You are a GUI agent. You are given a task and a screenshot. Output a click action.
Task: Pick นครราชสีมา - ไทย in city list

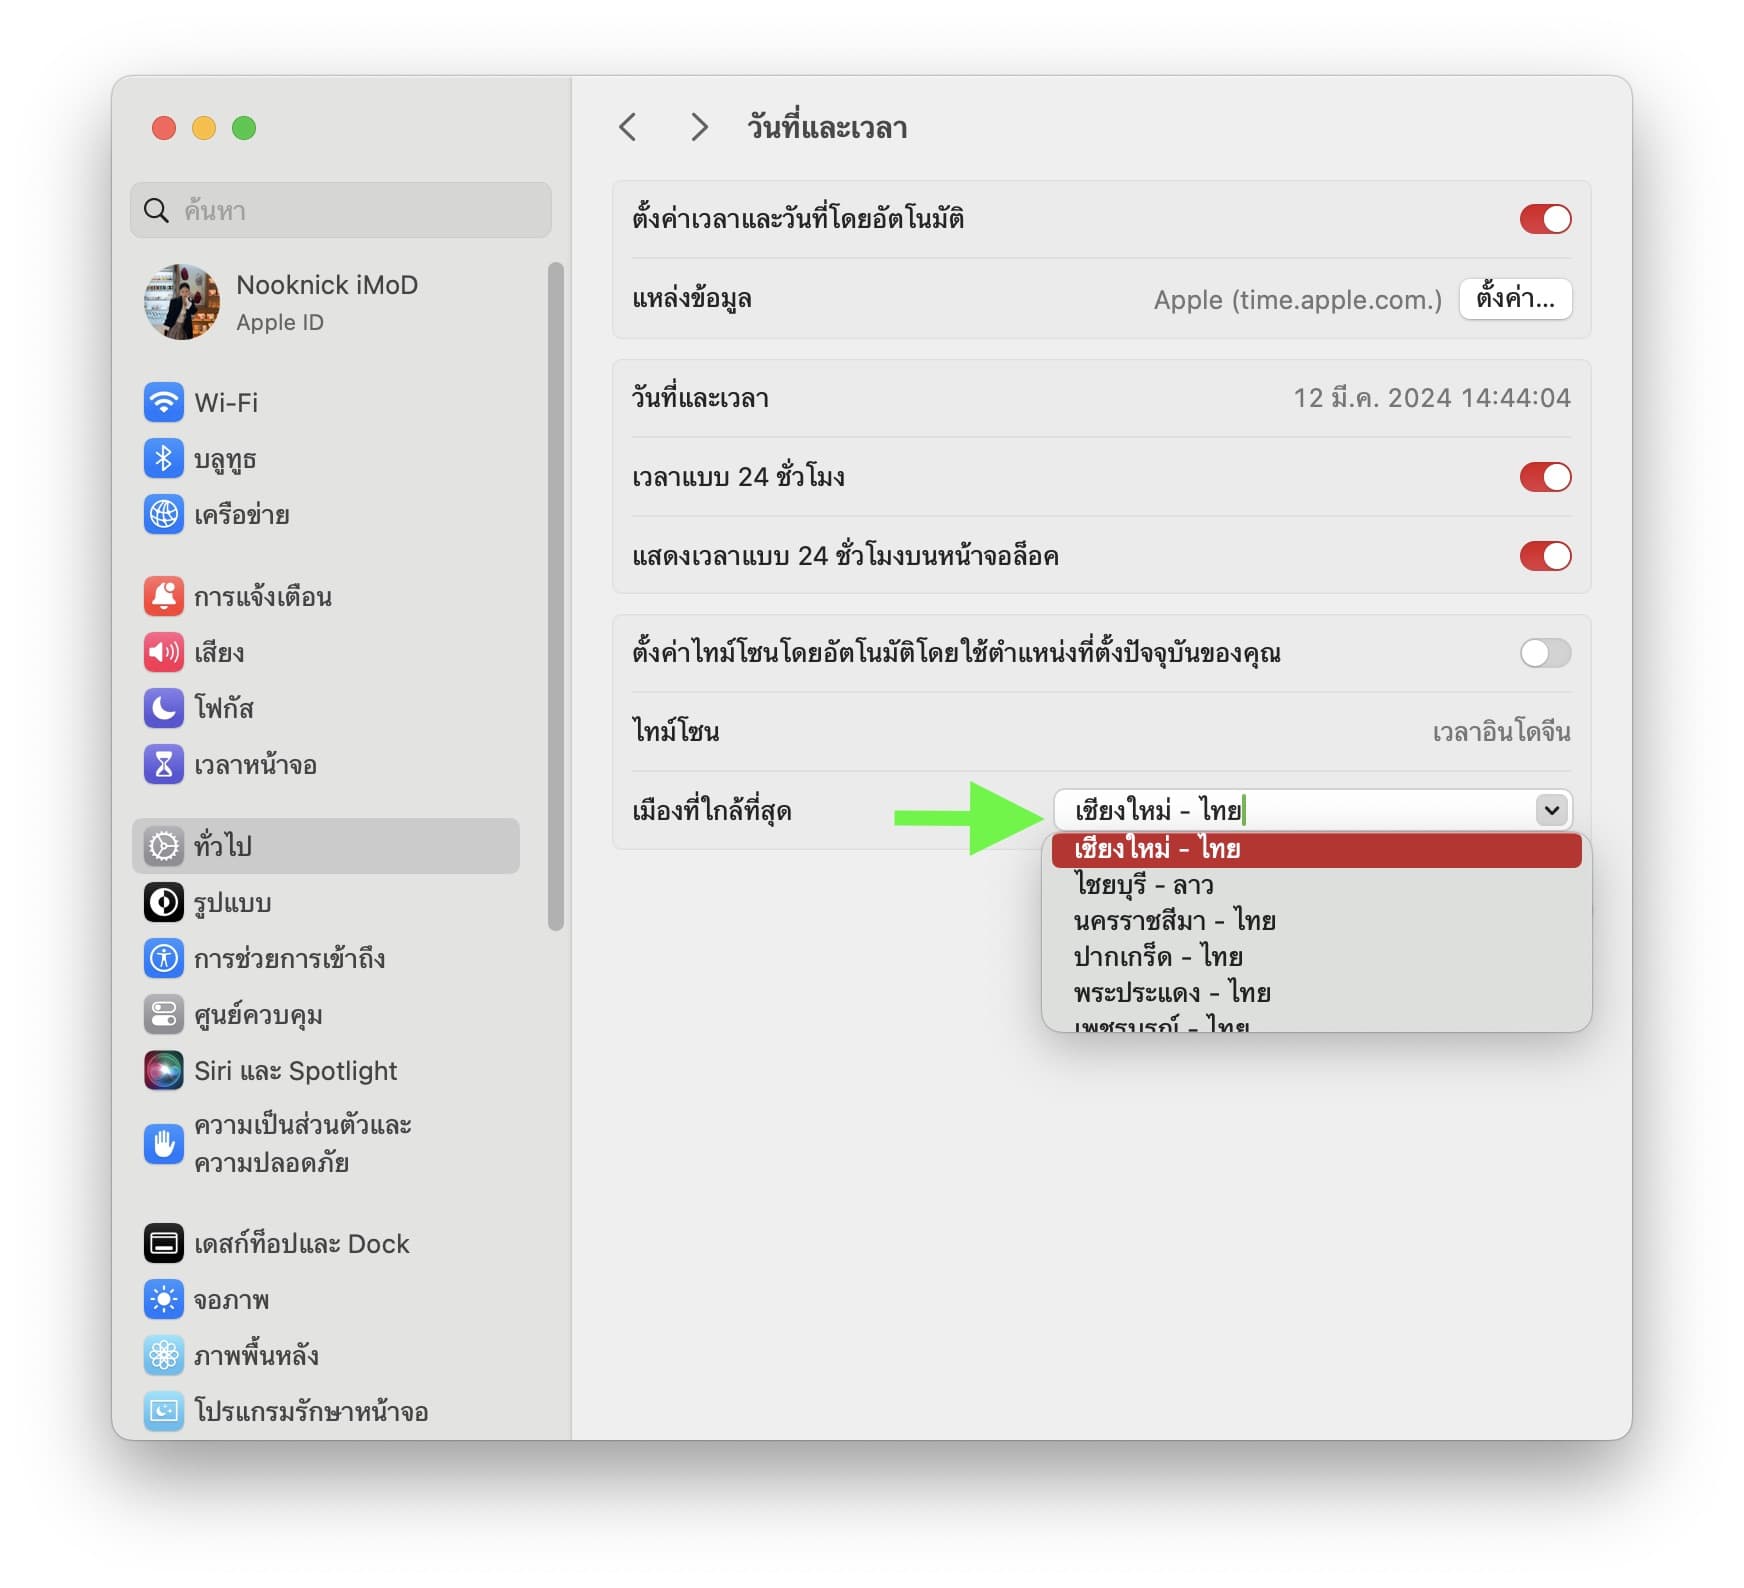click(x=1174, y=921)
